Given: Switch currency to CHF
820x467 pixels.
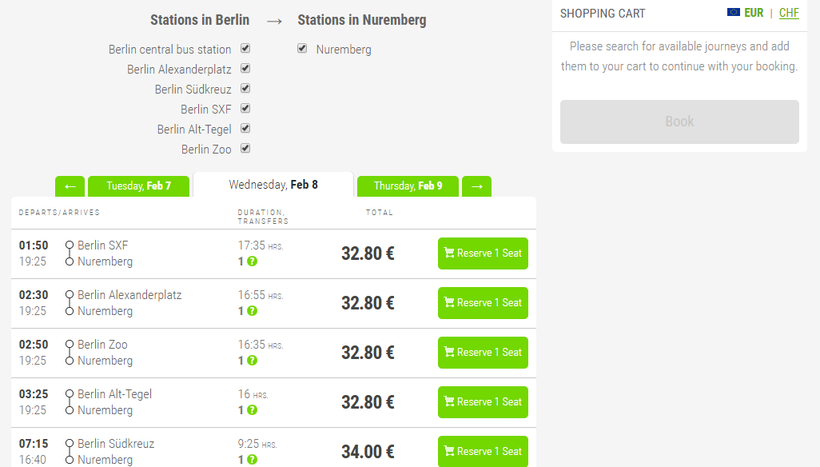Looking at the screenshot, I should 789,13.
